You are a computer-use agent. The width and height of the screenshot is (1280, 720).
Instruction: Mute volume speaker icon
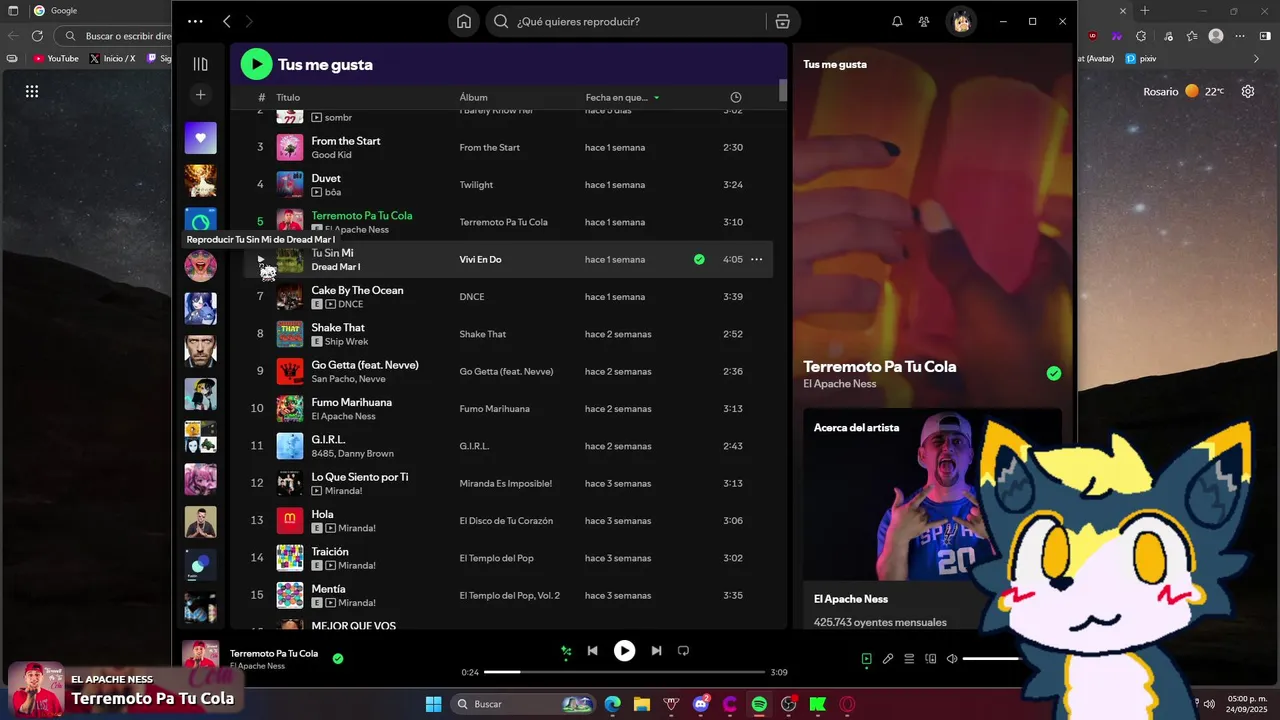[x=952, y=659]
